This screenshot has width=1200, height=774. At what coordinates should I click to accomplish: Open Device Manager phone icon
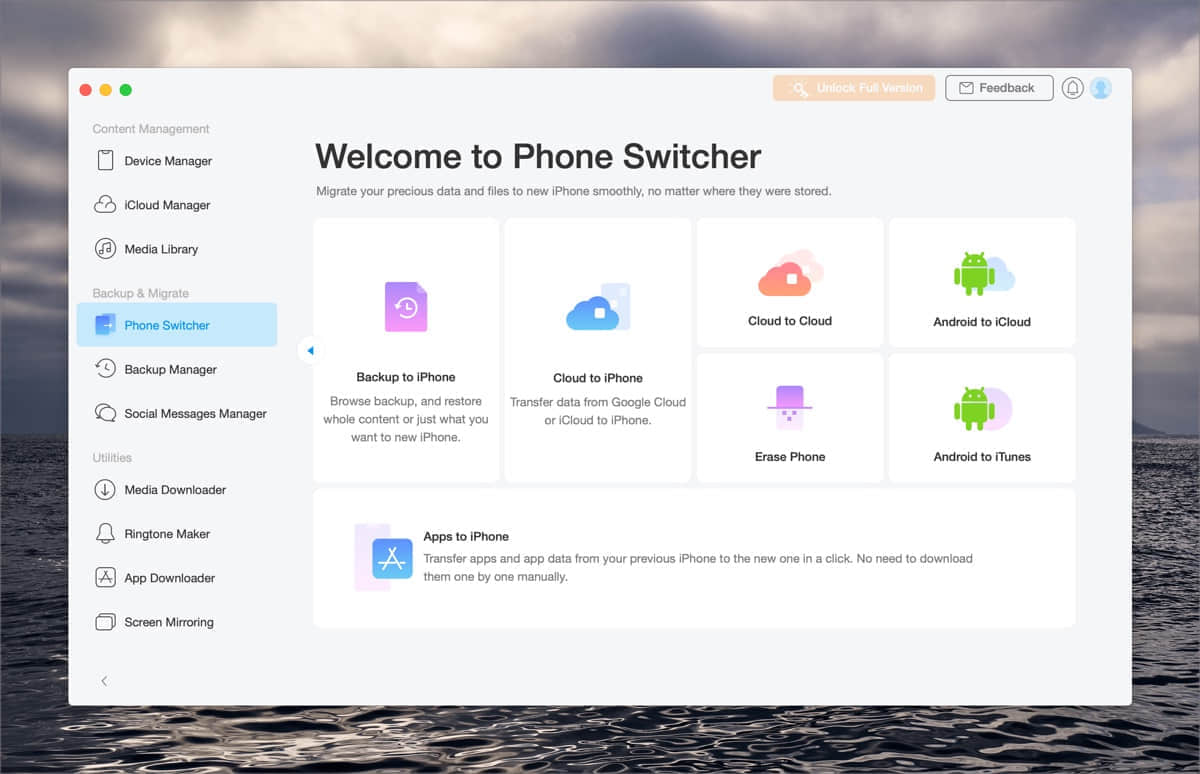[105, 161]
